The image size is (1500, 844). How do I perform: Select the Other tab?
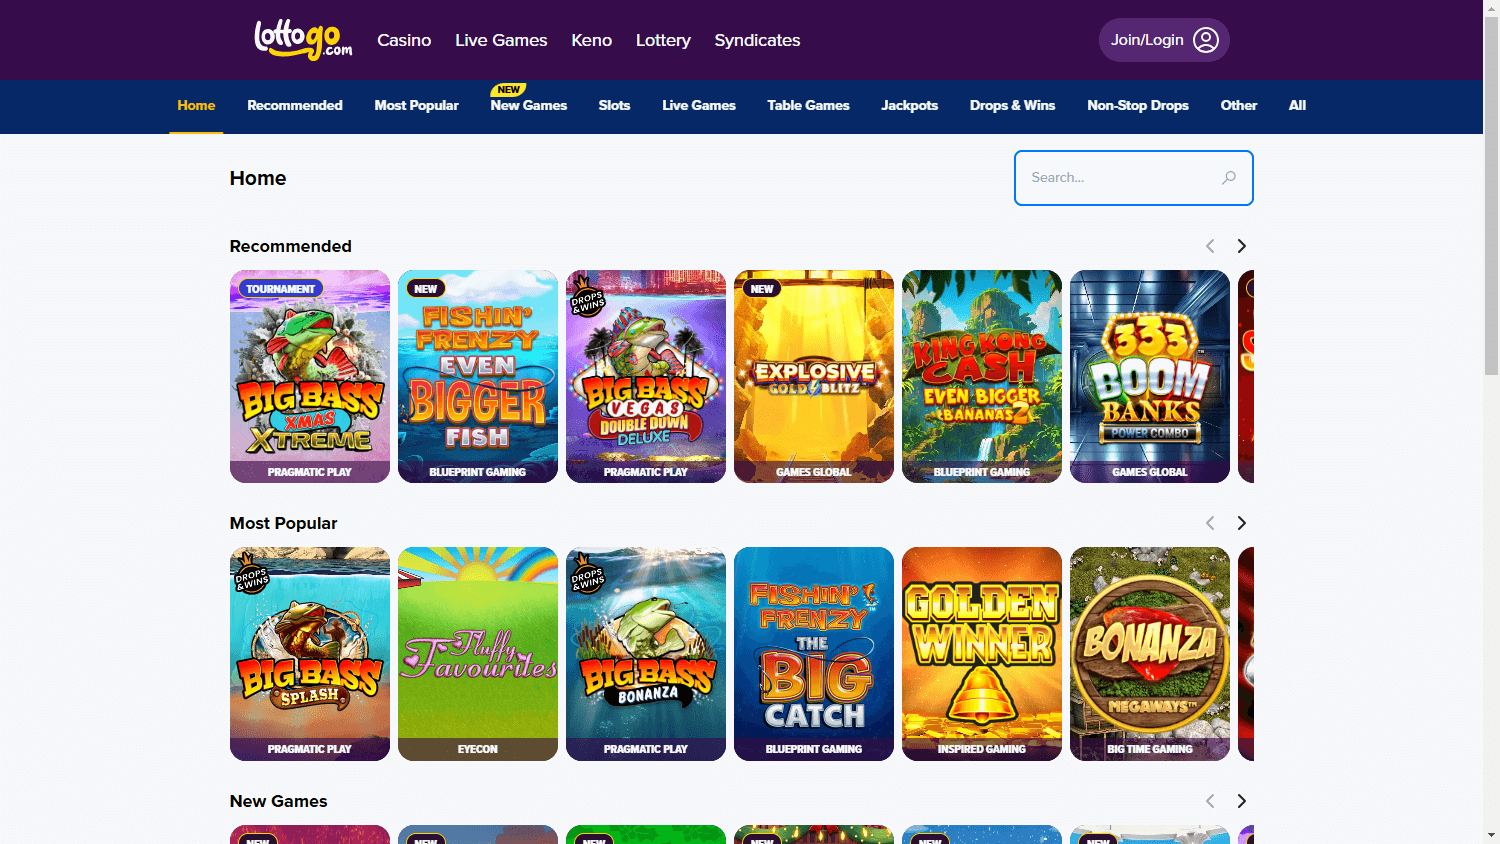(1239, 105)
